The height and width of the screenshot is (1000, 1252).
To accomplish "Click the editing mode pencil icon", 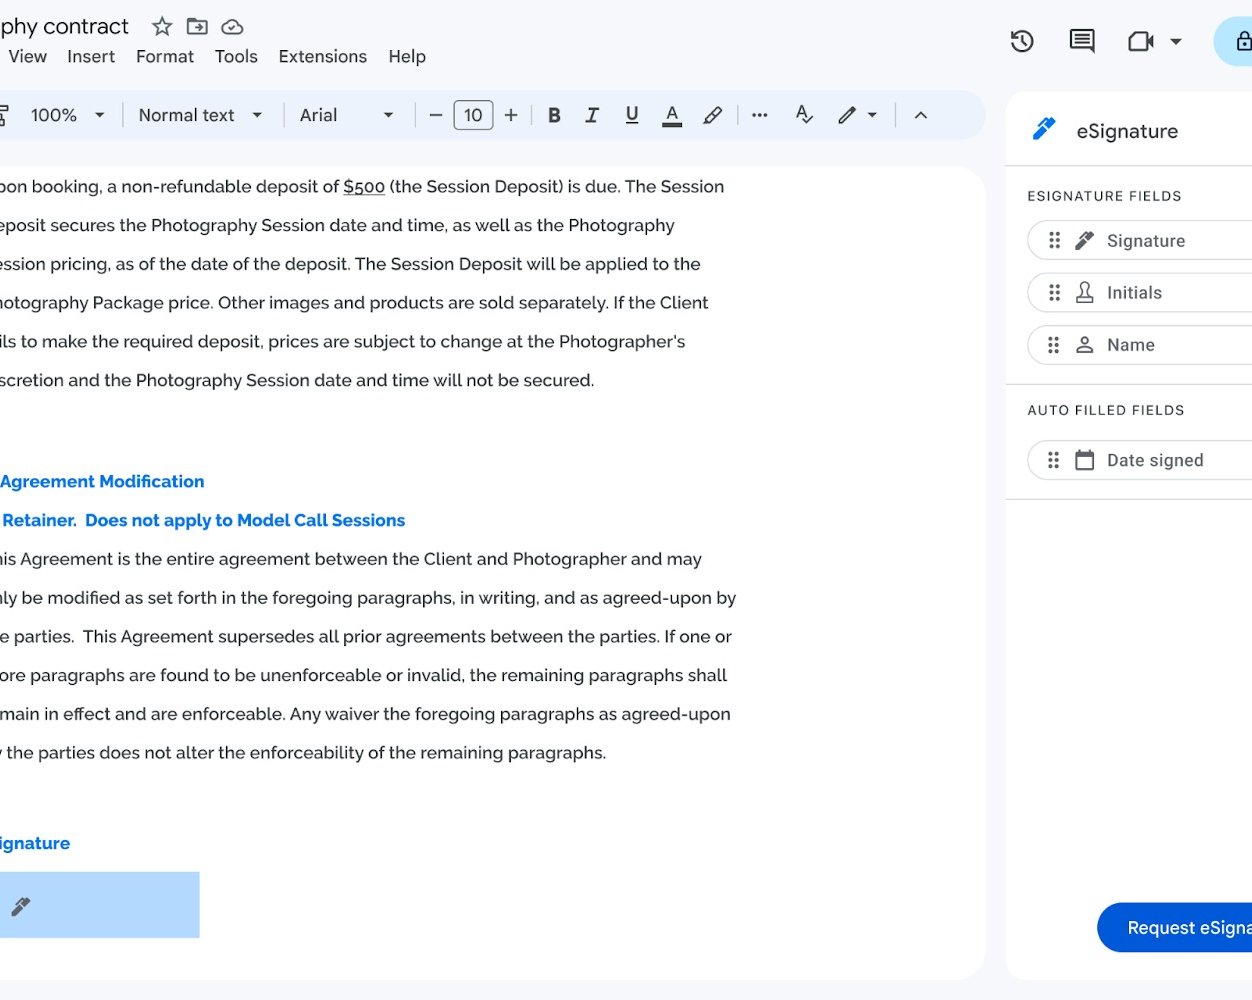I will pos(847,115).
